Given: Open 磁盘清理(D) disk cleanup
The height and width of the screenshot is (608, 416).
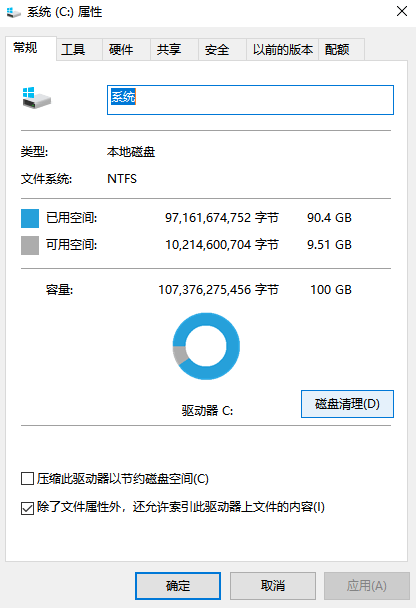Looking at the screenshot, I should click(347, 404).
